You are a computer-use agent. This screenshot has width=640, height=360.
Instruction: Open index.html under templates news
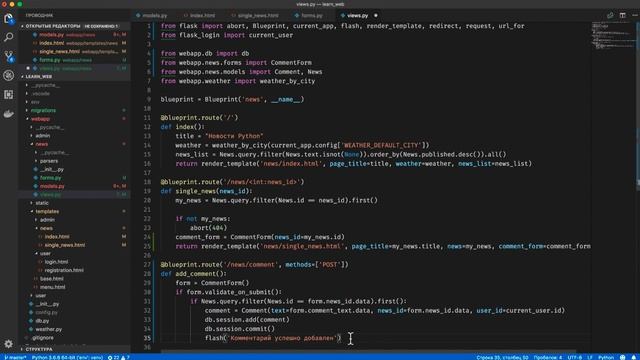tap(57, 237)
